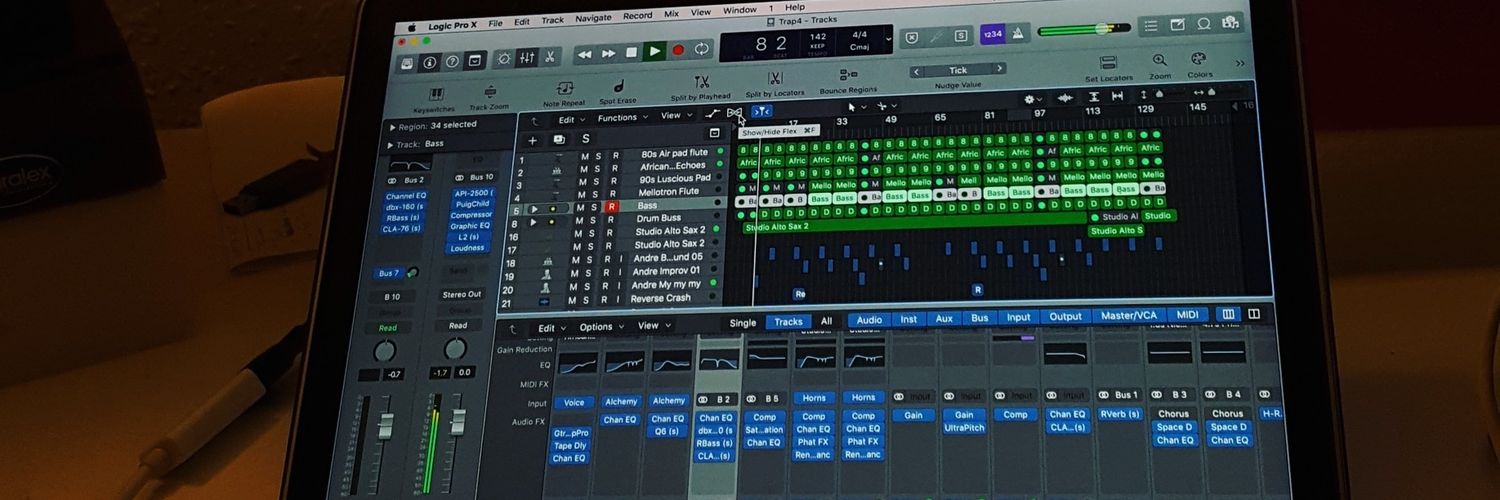The image size is (1500, 500).
Task: Expand the Drum Buss track stack triangle
Action: pyautogui.click(x=533, y=224)
